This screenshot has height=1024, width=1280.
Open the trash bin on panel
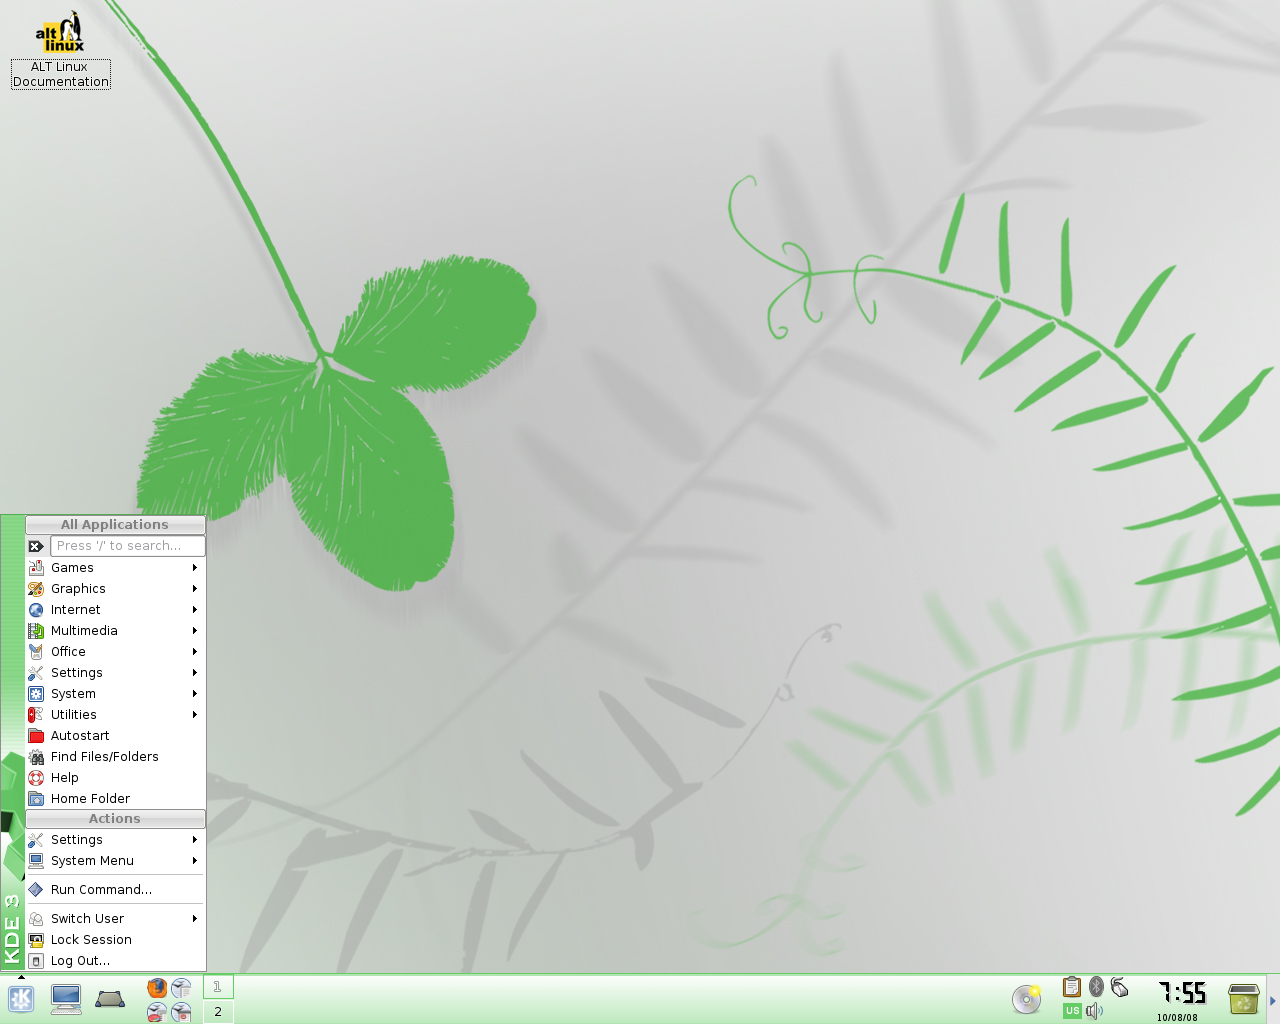[x=1243, y=998]
